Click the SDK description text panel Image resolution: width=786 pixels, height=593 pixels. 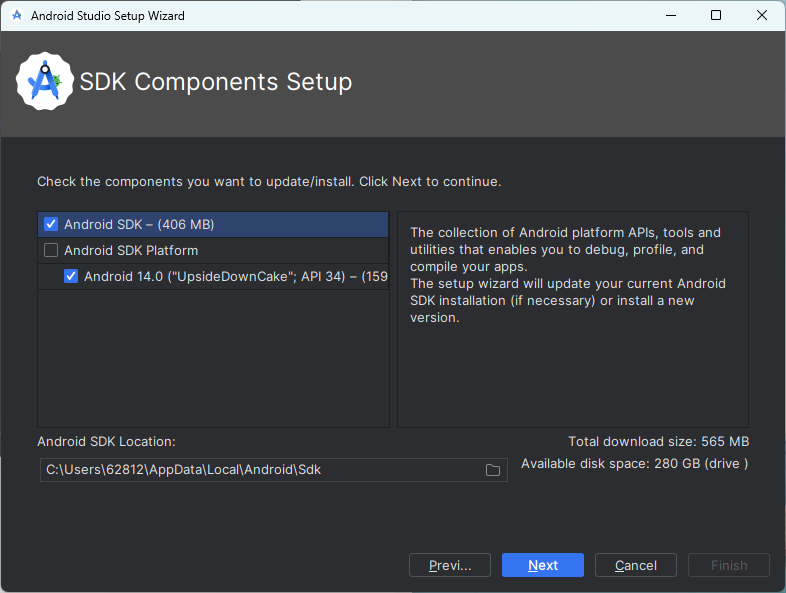point(573,319)
